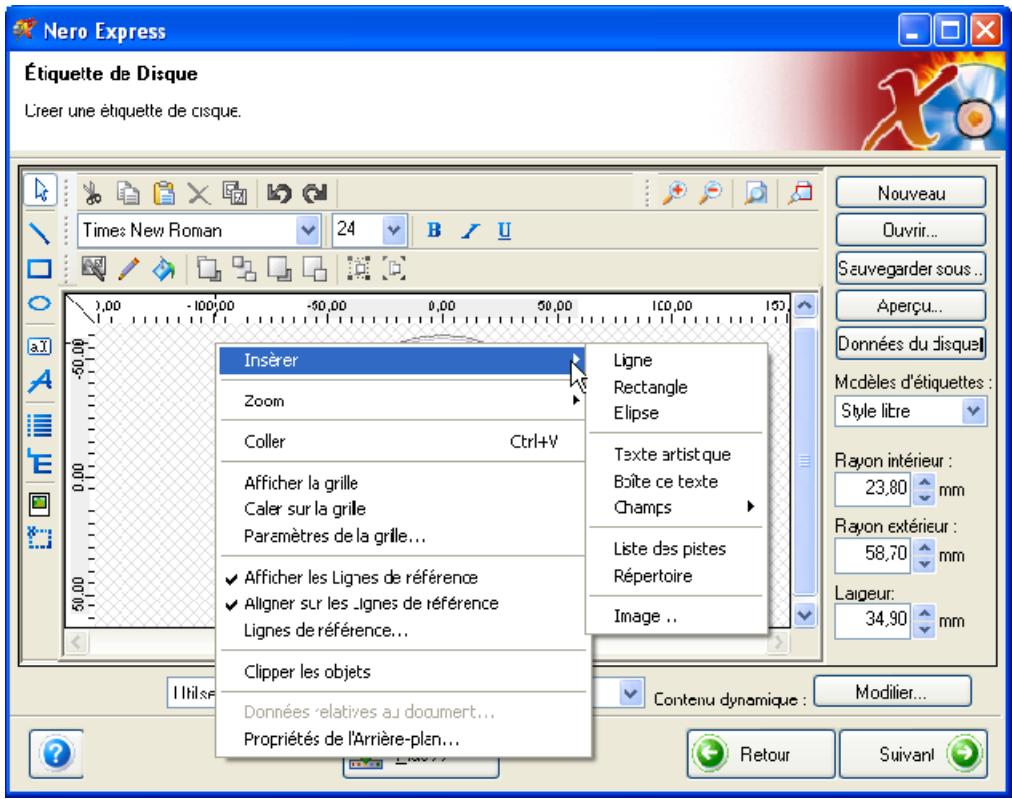Image resolution: width=1012 pixels, height=799 pixels.
Task: Open dropdown left of Contenu dynamique
Action: pyautogui.click(x=631, y=694)
